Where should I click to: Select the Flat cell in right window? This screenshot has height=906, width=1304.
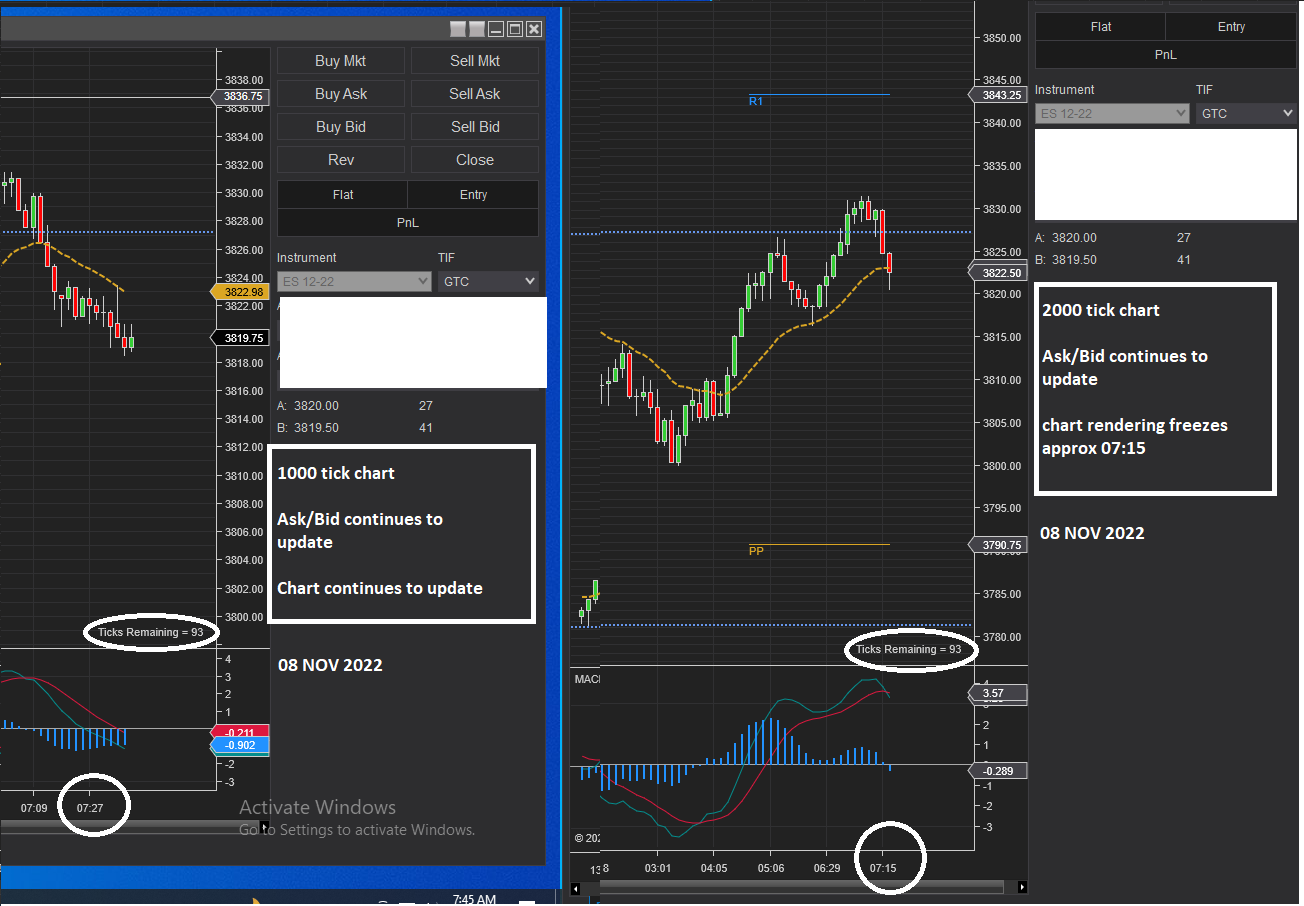coord(1101,27)
